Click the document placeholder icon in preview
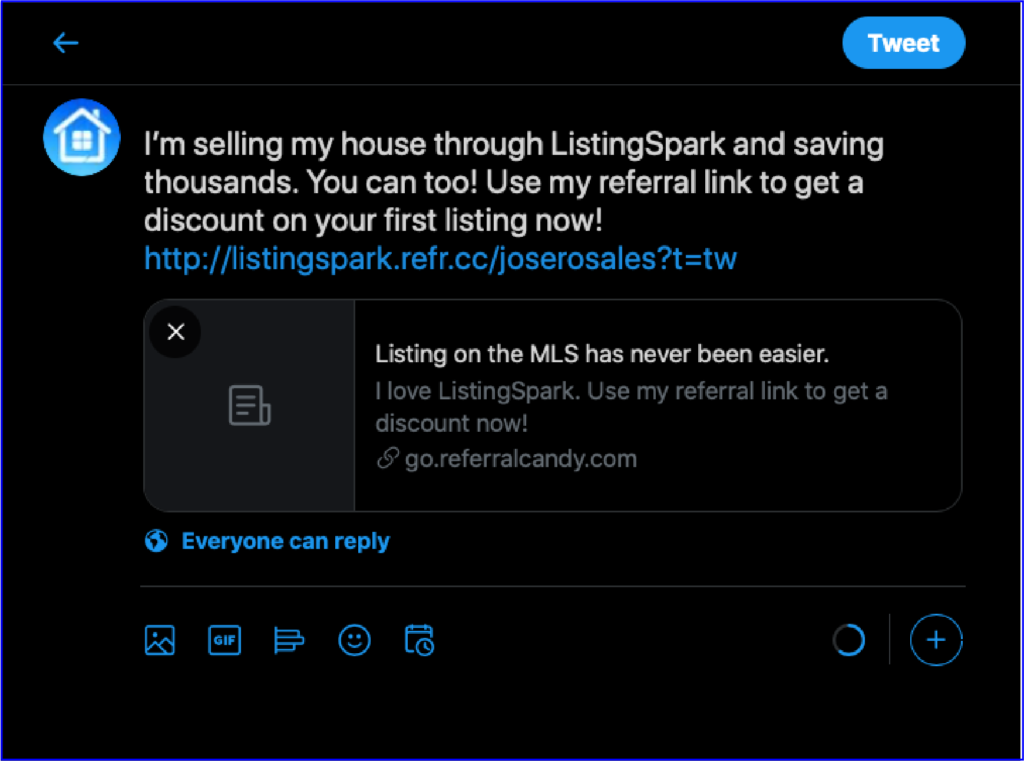 (249, 406)
